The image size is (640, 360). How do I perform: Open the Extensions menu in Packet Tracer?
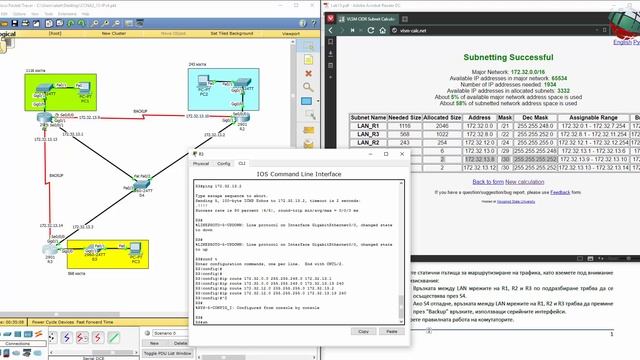tap(67, 14)
